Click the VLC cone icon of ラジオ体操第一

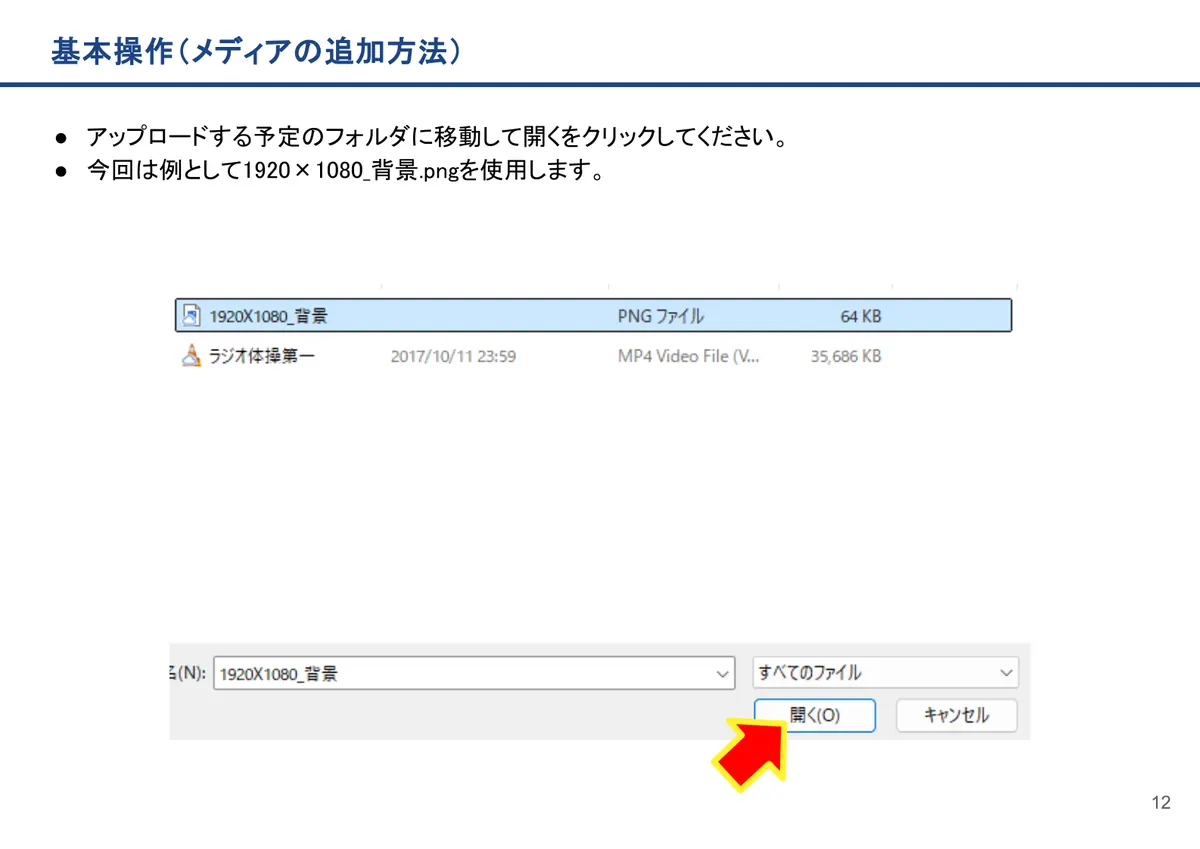[191, 356]
